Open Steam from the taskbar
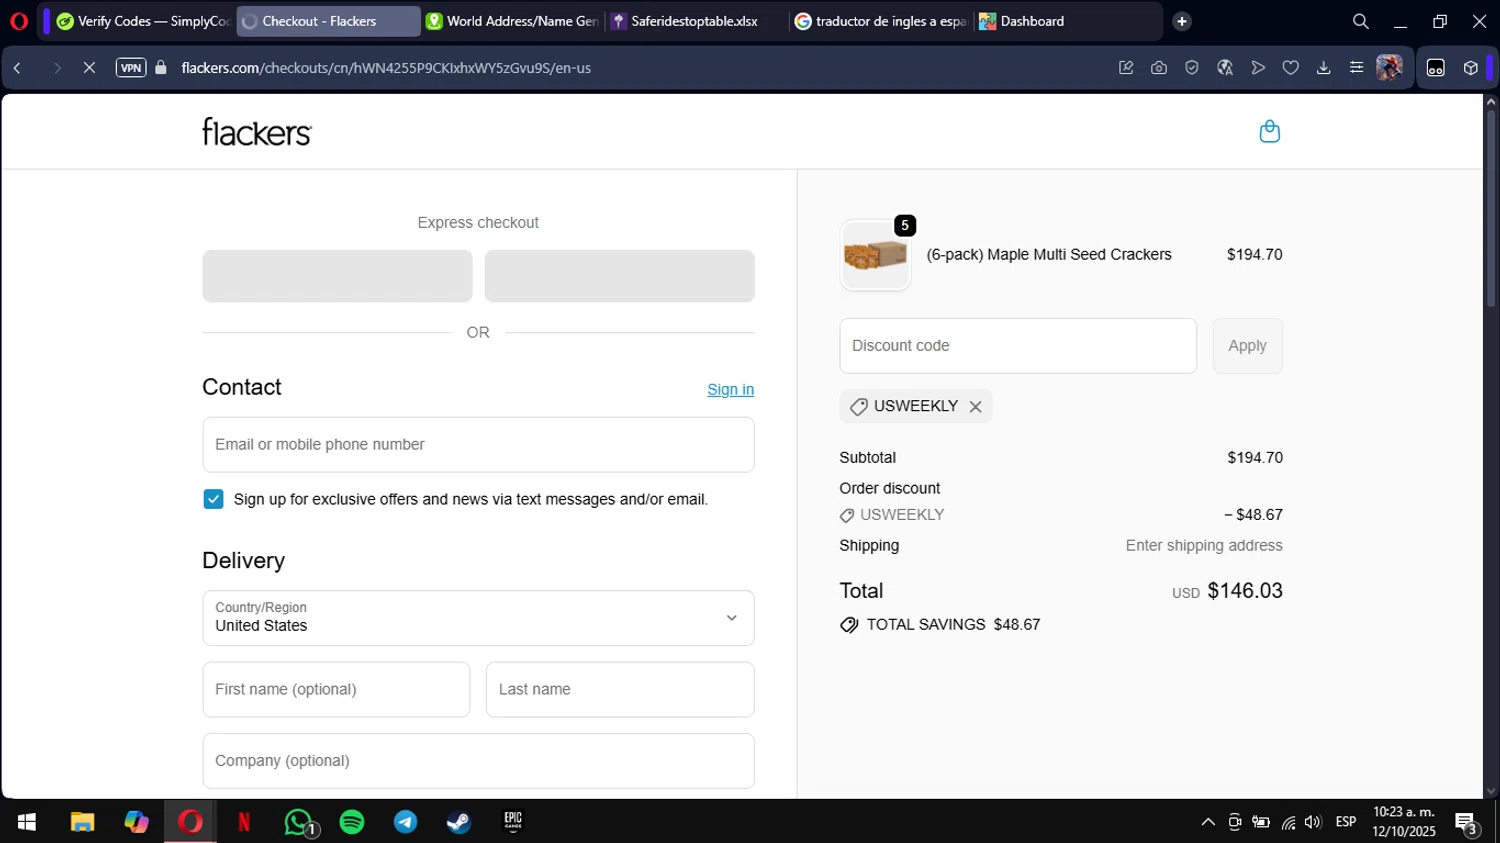 pos(459,822)
